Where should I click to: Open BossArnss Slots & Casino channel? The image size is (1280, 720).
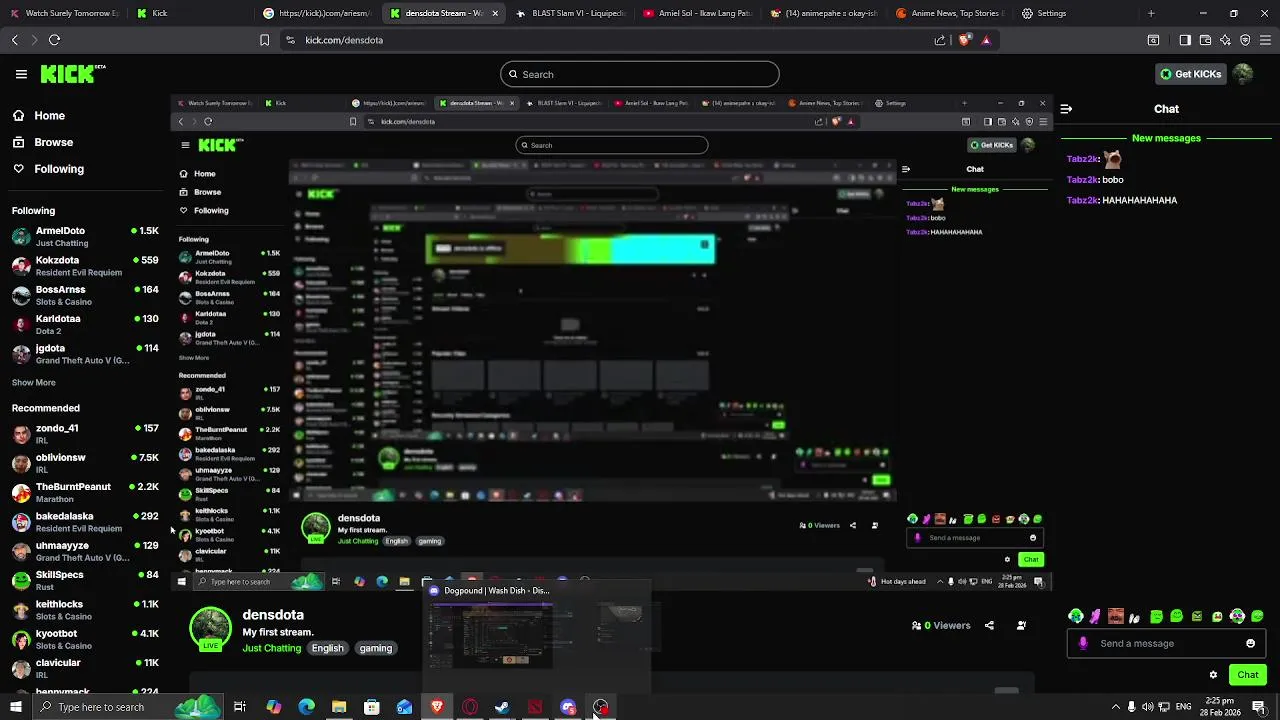pos(85,295)
